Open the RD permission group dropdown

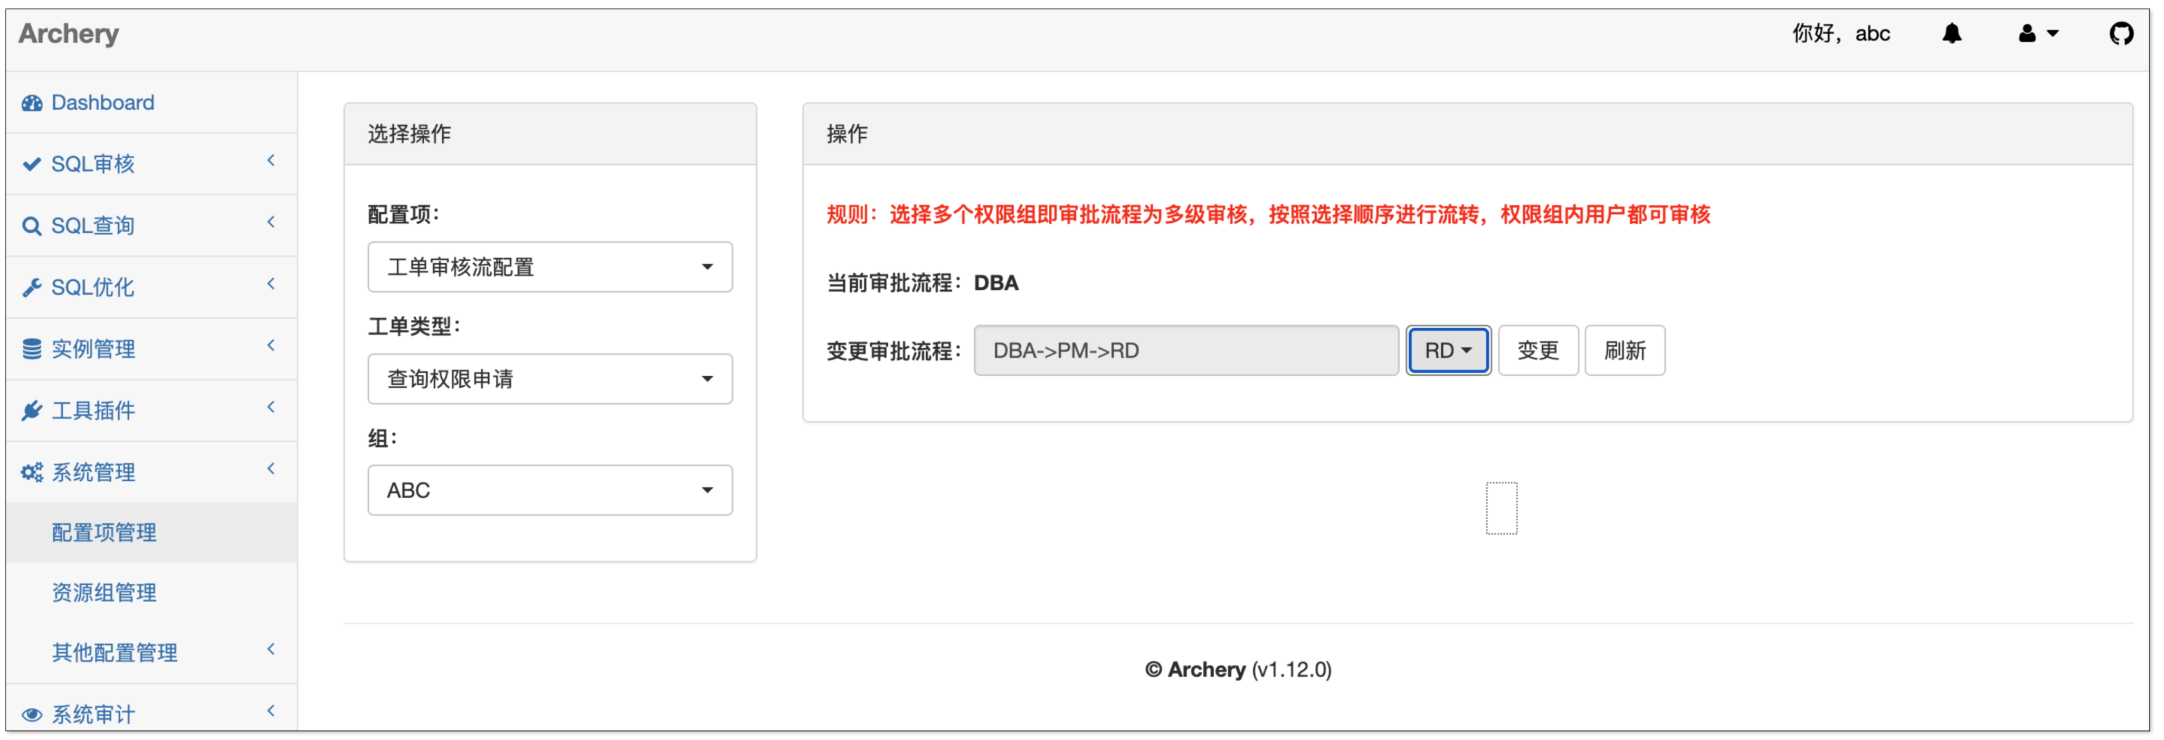[1447, 351]
